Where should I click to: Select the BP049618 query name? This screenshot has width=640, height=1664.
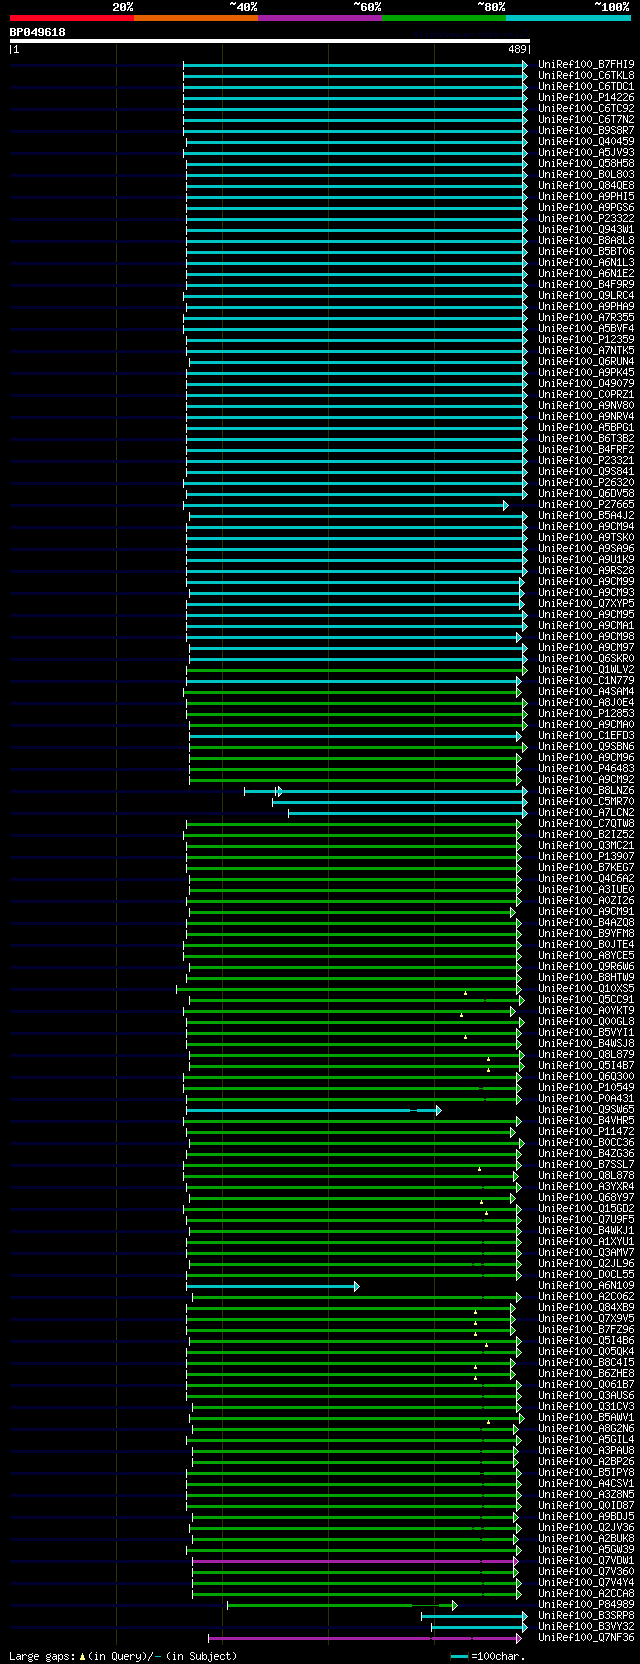[x=38, y=32]
